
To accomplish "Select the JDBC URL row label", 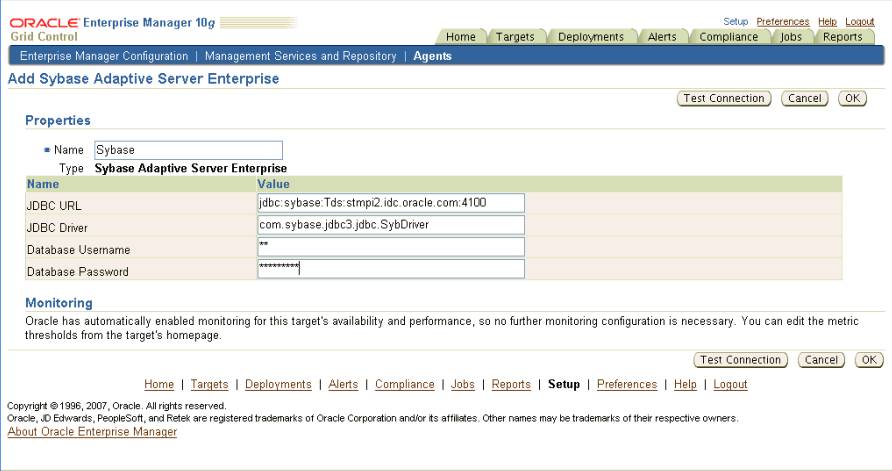I will [54, 206].
